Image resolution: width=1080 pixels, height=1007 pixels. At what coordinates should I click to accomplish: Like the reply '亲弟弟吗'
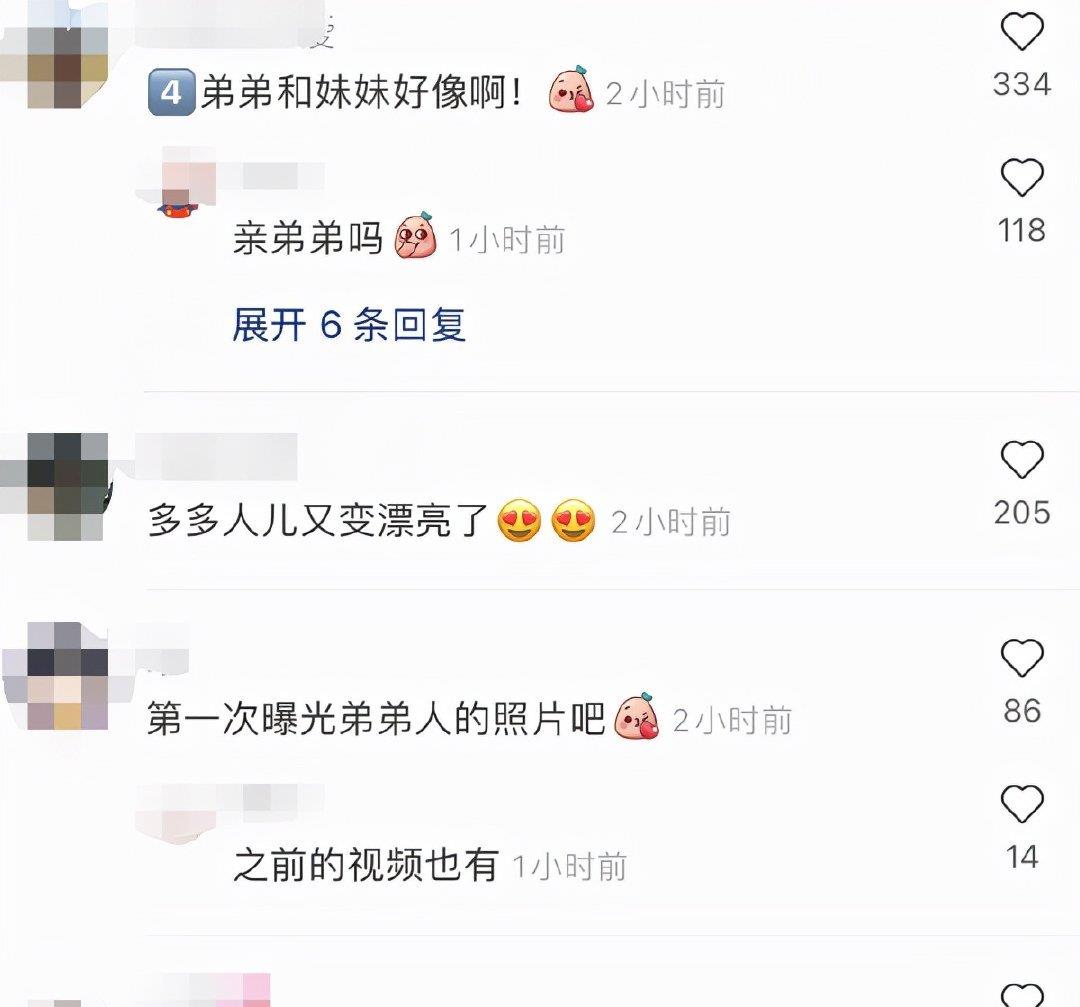tap(1021, 178)
